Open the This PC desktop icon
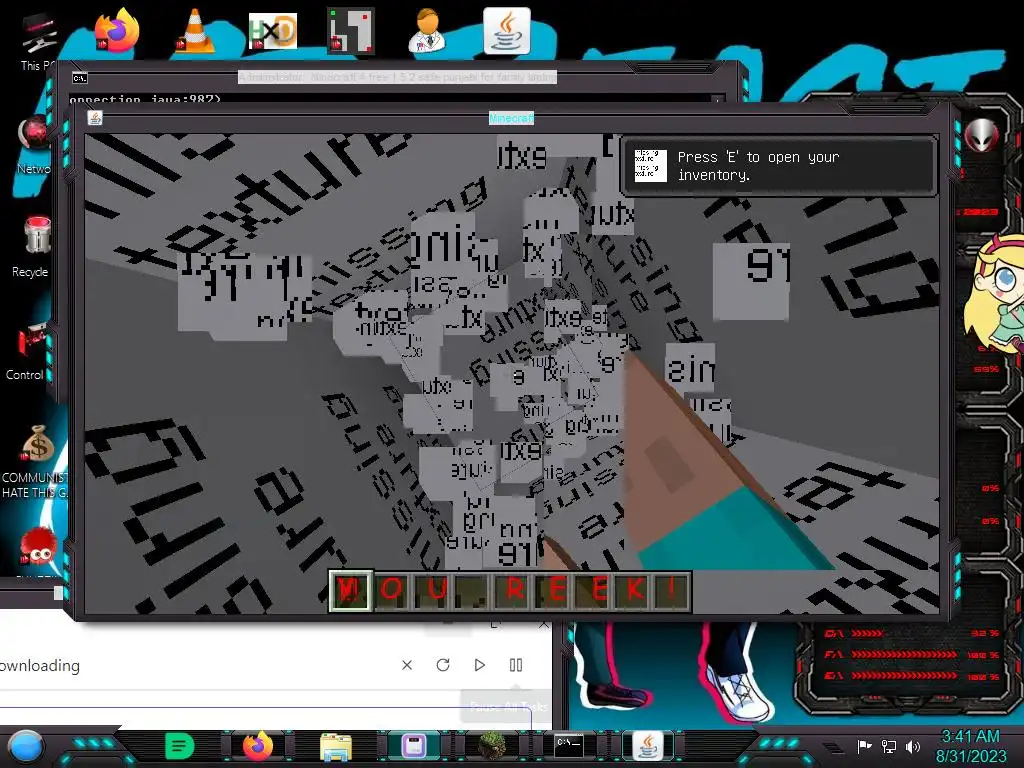The image size is (1024, 768). [38, 42]
